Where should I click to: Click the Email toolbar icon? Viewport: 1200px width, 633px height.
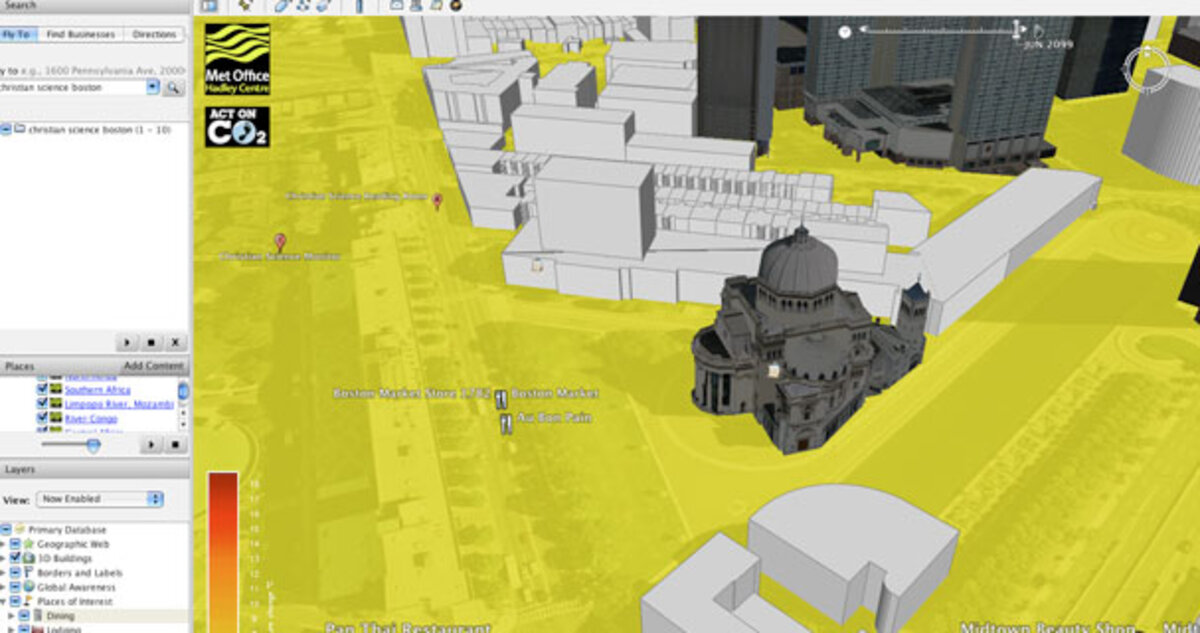pyautogui.click(x=397, y=5)
